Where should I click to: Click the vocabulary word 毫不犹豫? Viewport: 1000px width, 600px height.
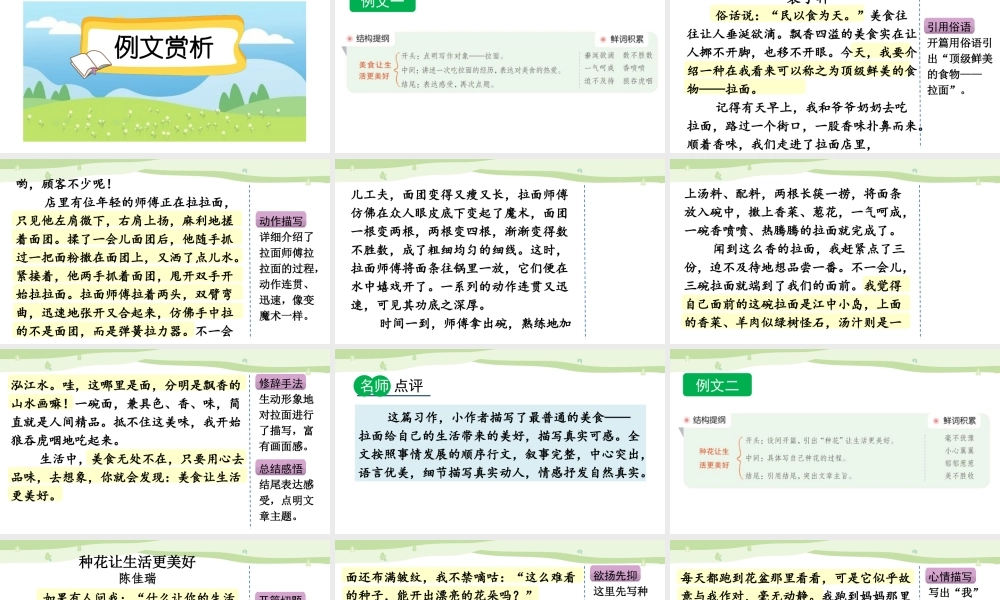[x=959, y=438]
